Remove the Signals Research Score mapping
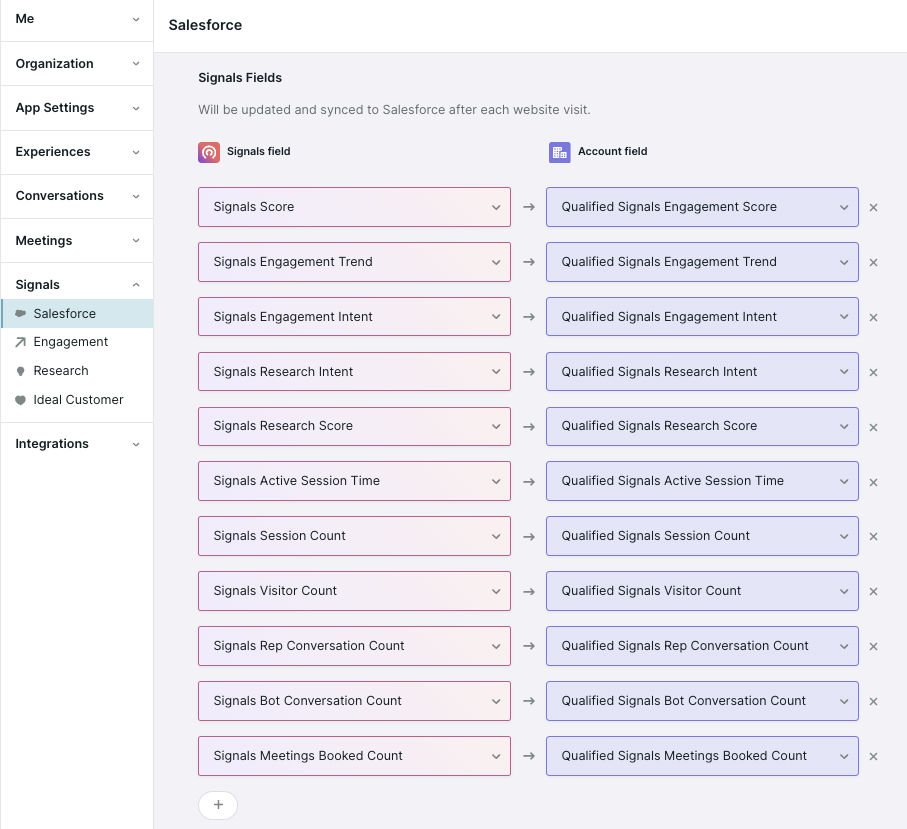 click(x=873, y=427)
